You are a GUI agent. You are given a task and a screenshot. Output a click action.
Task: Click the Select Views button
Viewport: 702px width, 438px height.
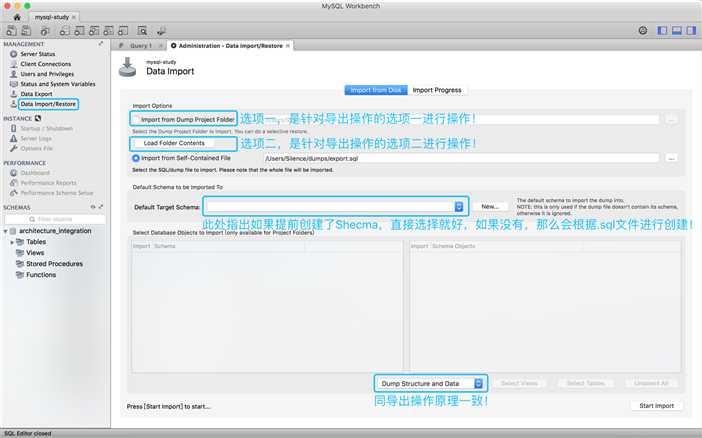click(x=519, y=383)
